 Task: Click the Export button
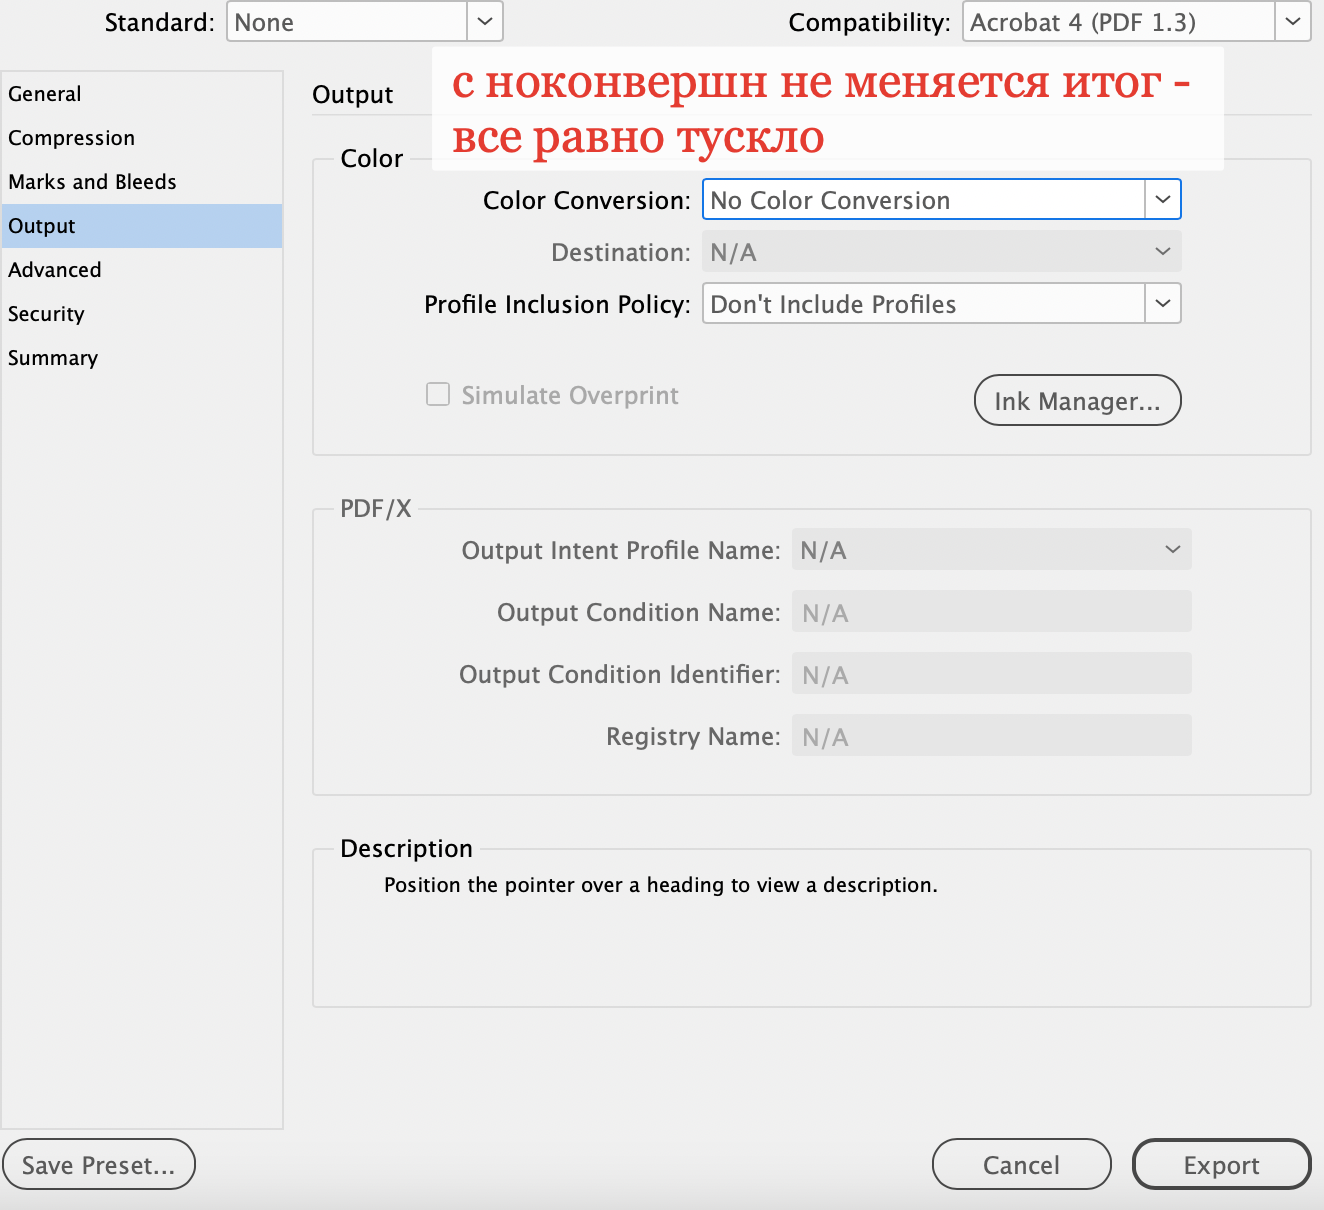coord(1222,1165)
